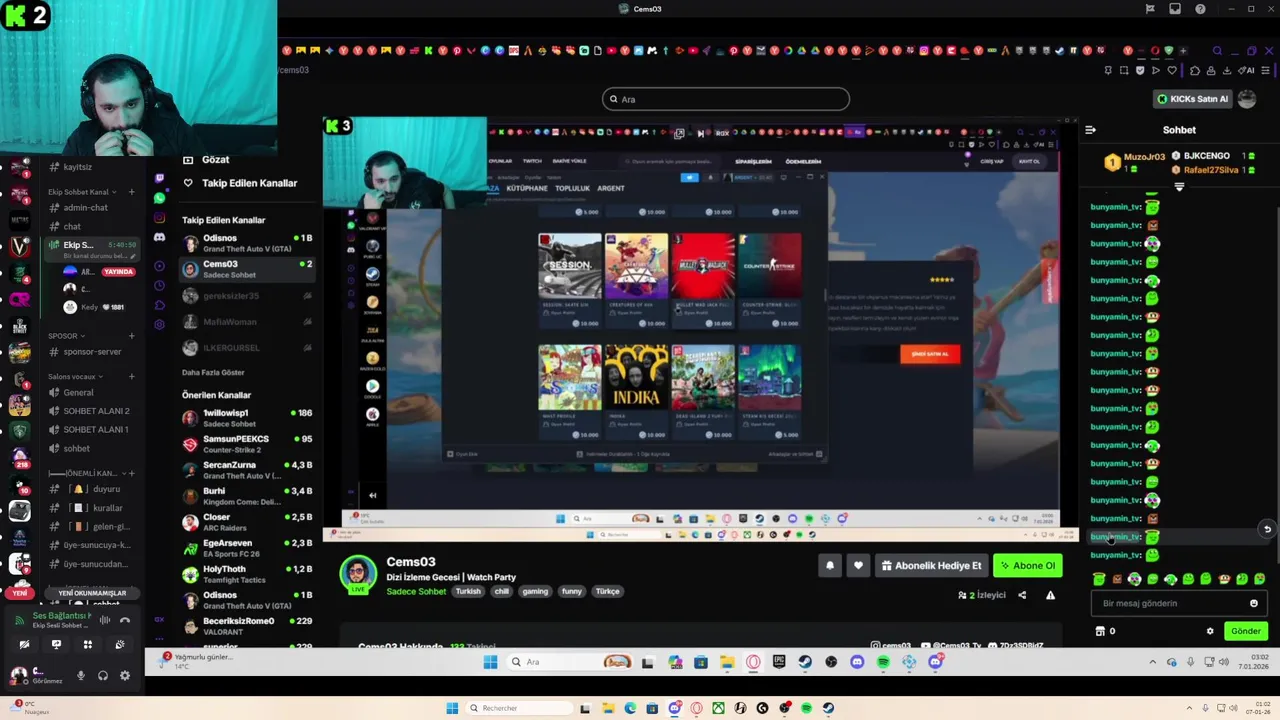Collapse the Kick player sidebar arrow
This screenshot has width=1280, height=720.
point(372,495)
